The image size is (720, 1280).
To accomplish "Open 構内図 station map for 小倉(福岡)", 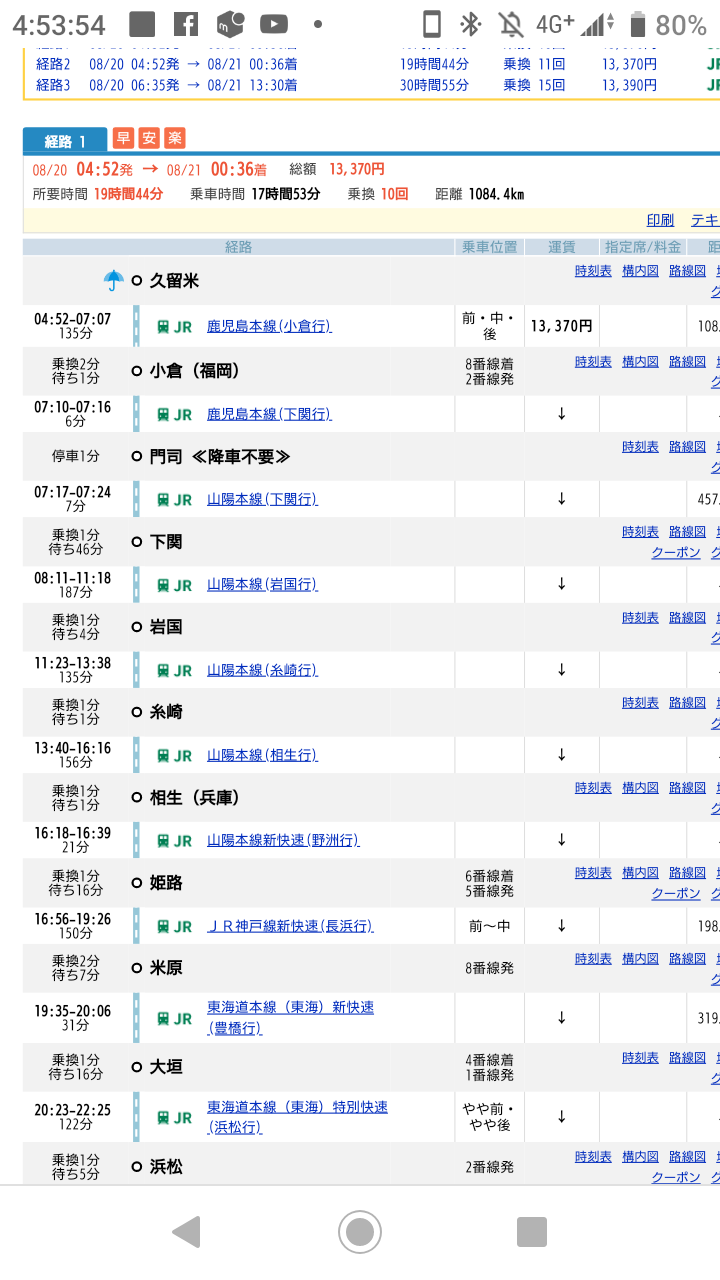I will (x=640, y=362).
